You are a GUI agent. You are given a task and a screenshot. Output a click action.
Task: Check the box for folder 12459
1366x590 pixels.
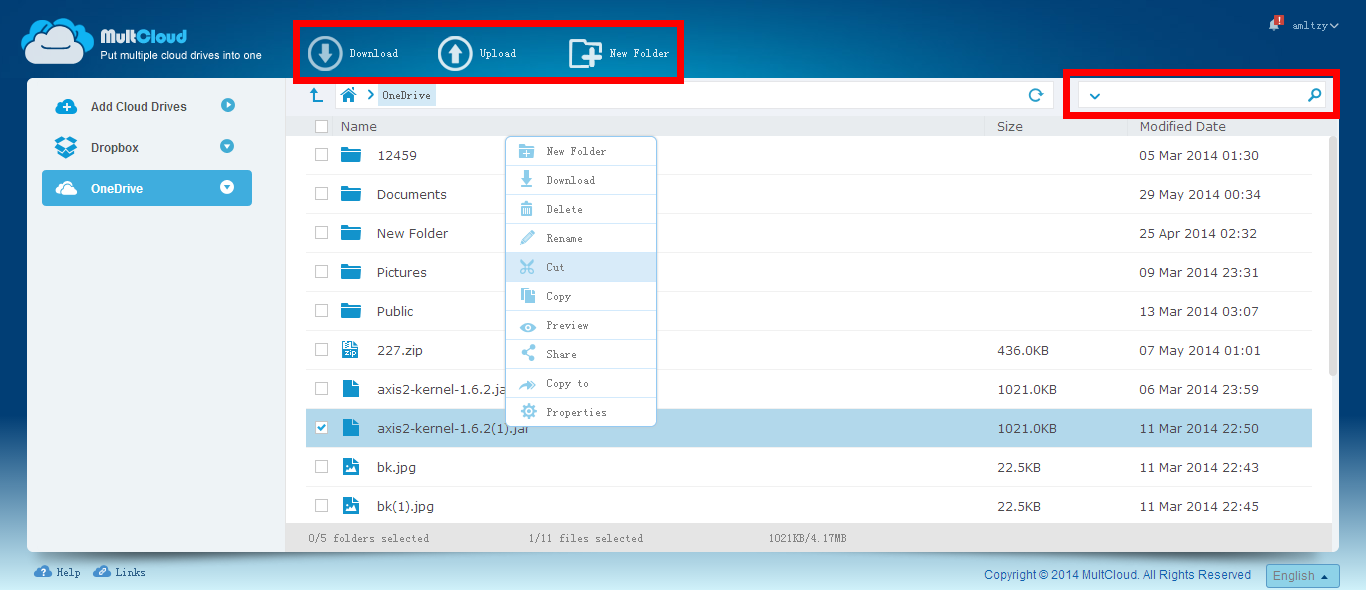321,155
